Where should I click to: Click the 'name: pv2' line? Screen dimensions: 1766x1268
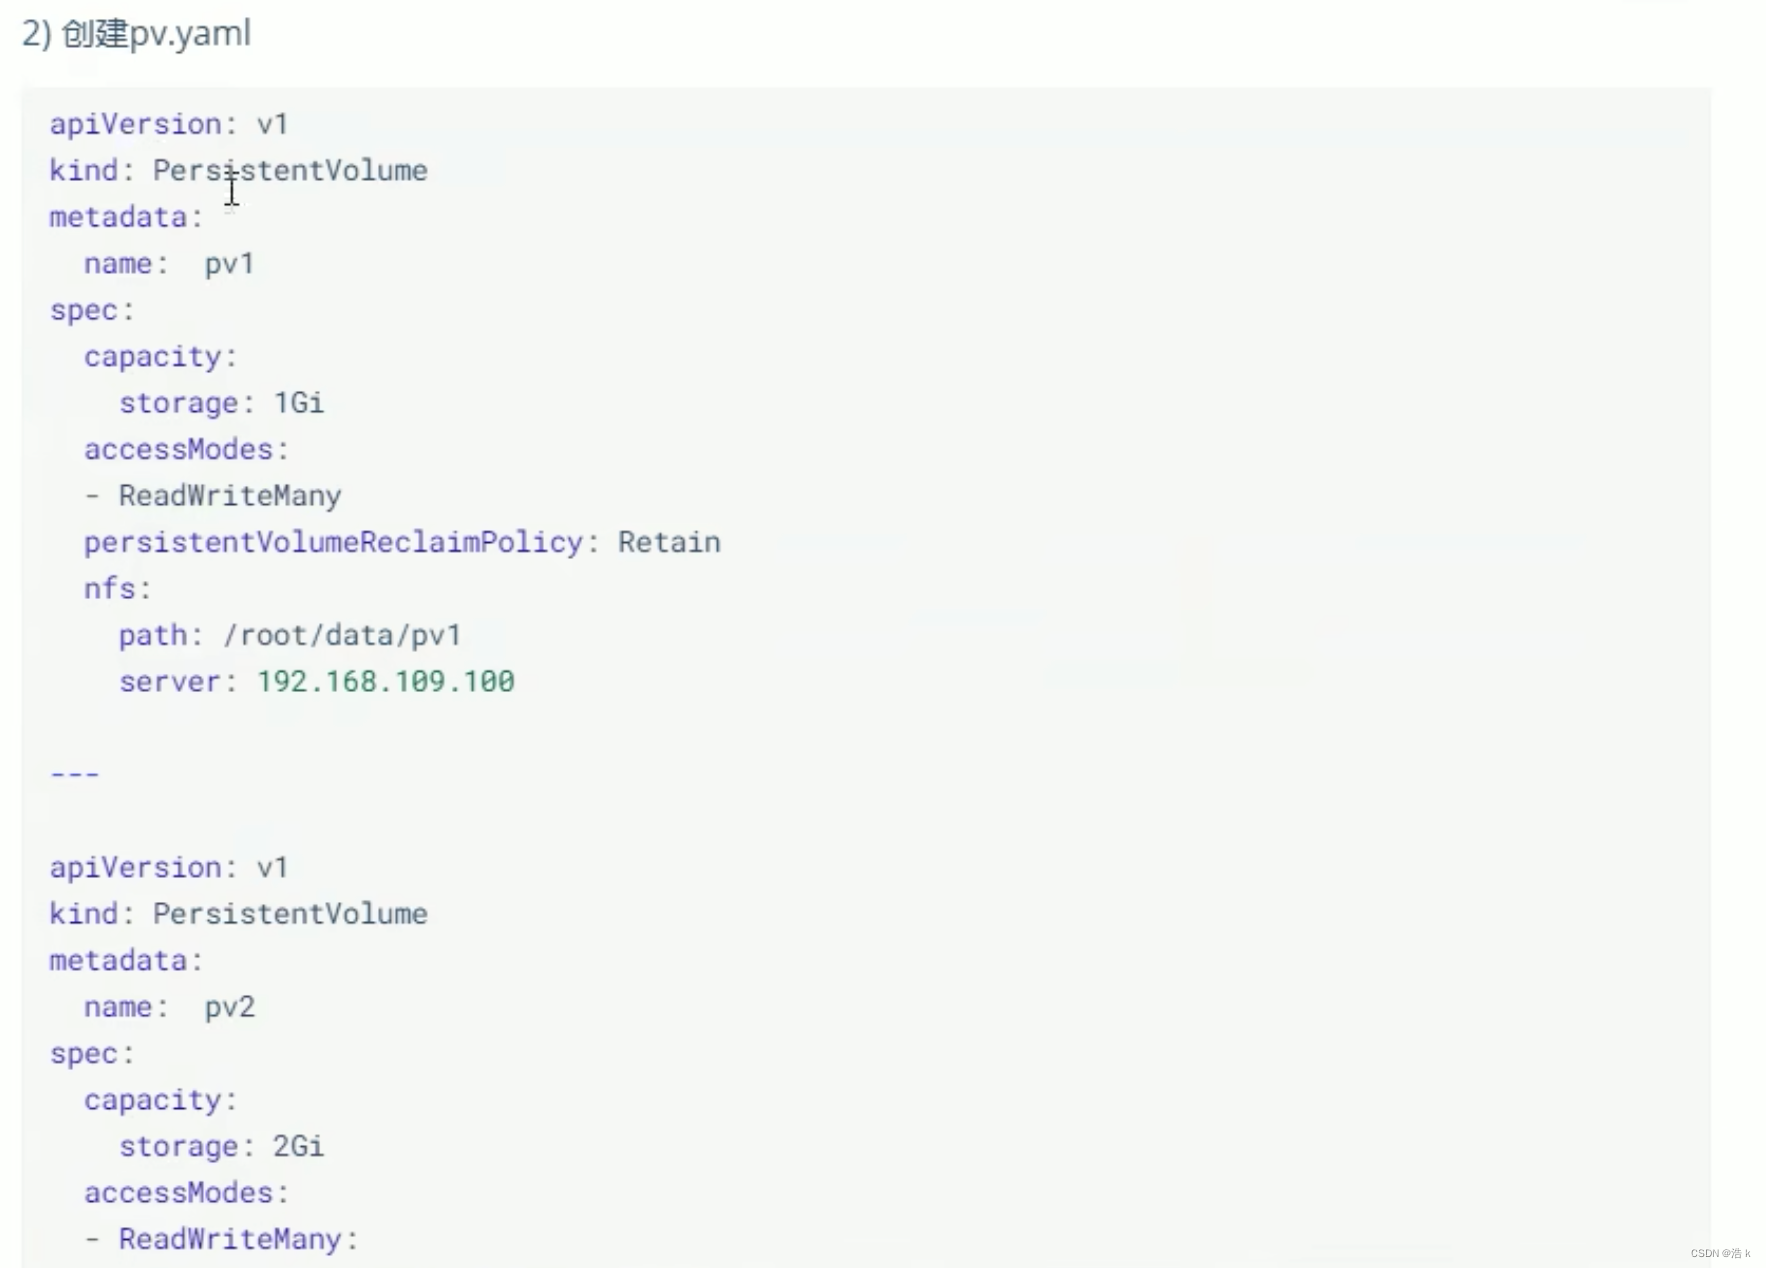point(169,1007)
